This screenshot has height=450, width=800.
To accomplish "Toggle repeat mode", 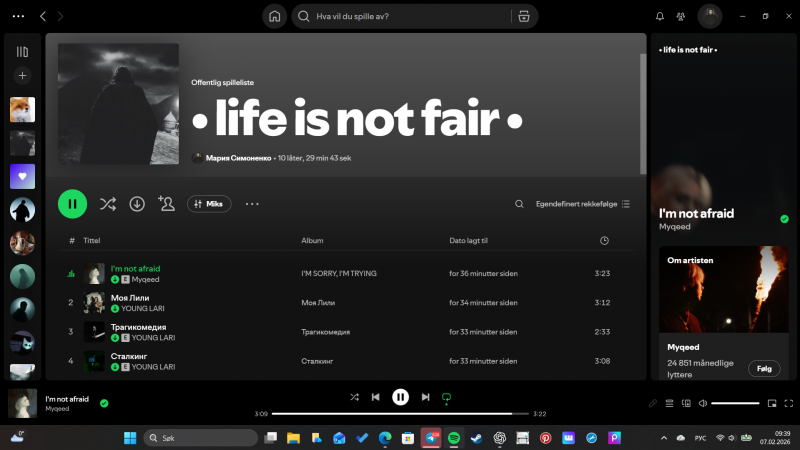I will (x=446, y=398).
